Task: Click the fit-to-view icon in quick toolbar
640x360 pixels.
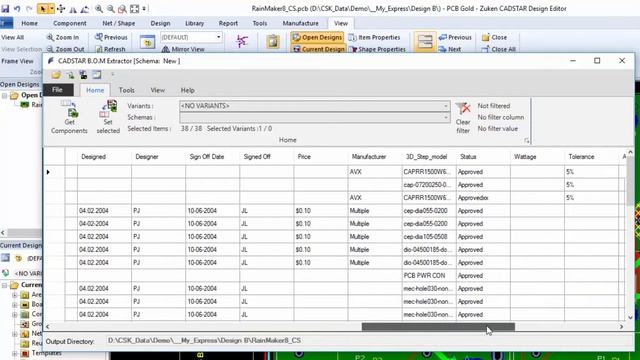Action: 134,9
